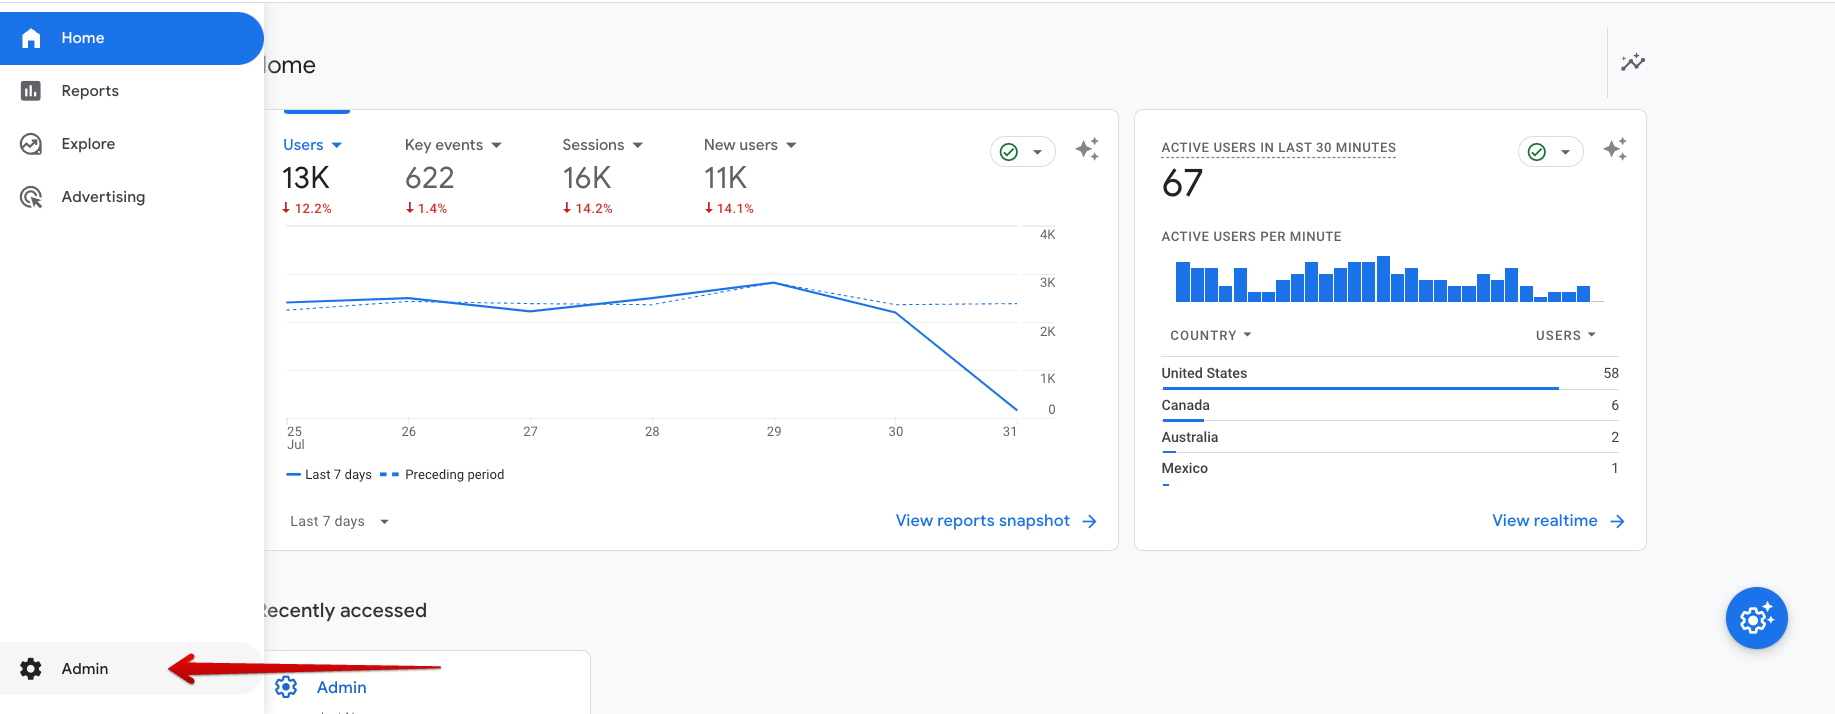Click the Admin gear icon
Image resolution: width=1835 pixels, height=714 pixels.
[31, 669]
